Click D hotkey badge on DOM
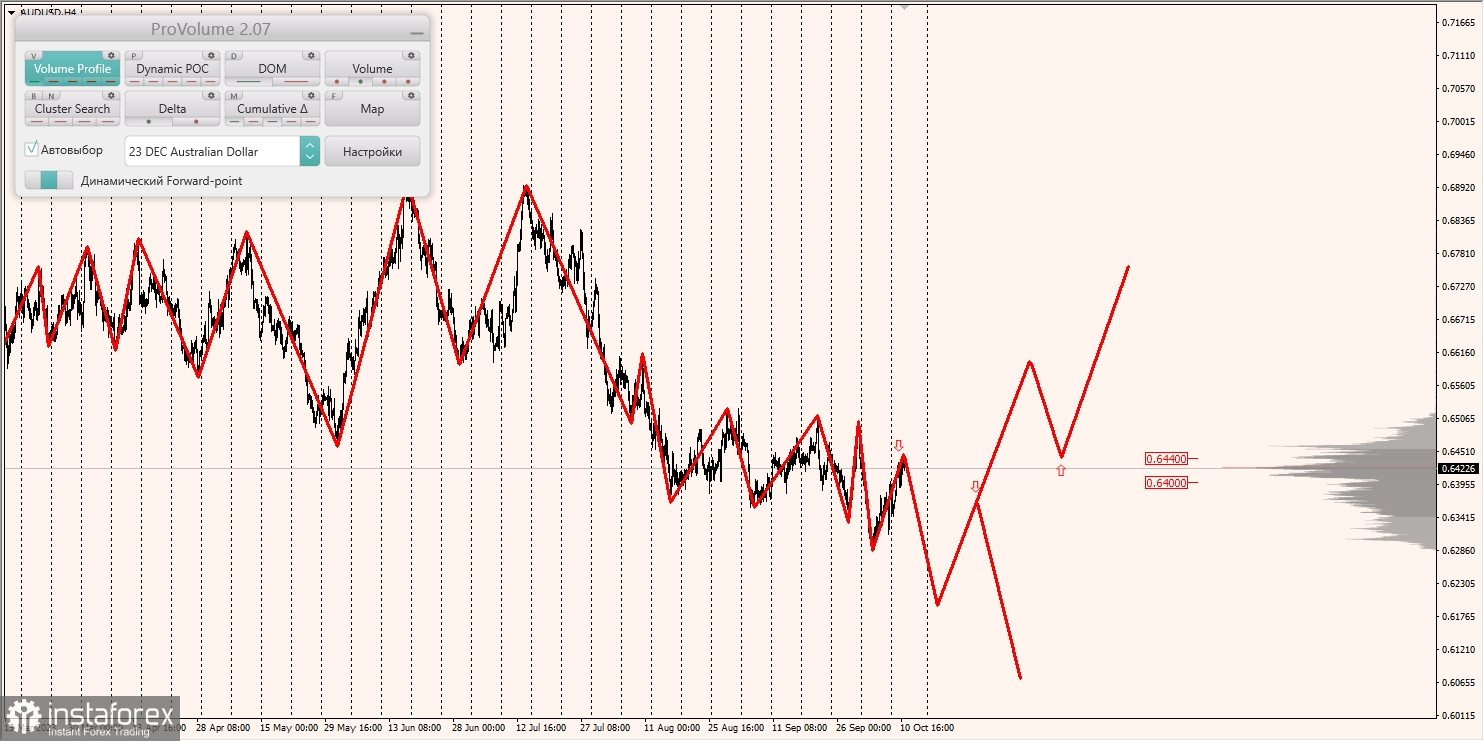 [234, 56]
